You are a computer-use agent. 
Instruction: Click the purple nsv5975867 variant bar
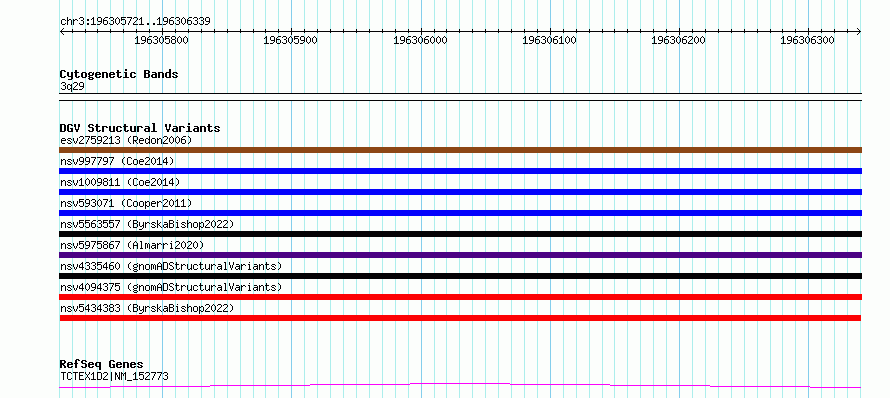(460, 255)
